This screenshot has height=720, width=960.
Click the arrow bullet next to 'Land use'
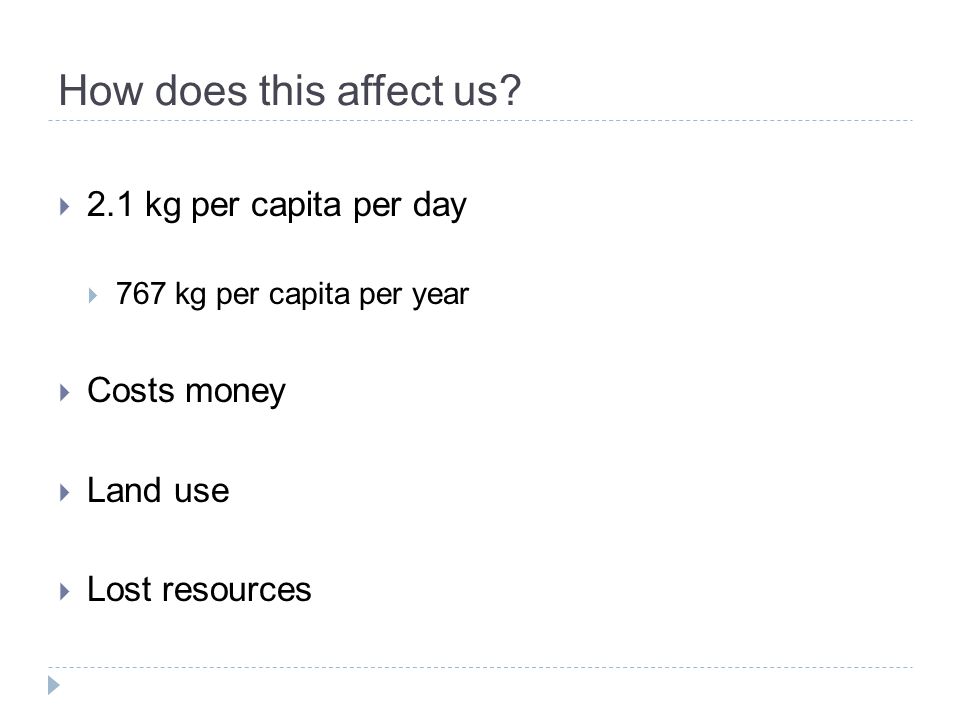pos(65,492)
